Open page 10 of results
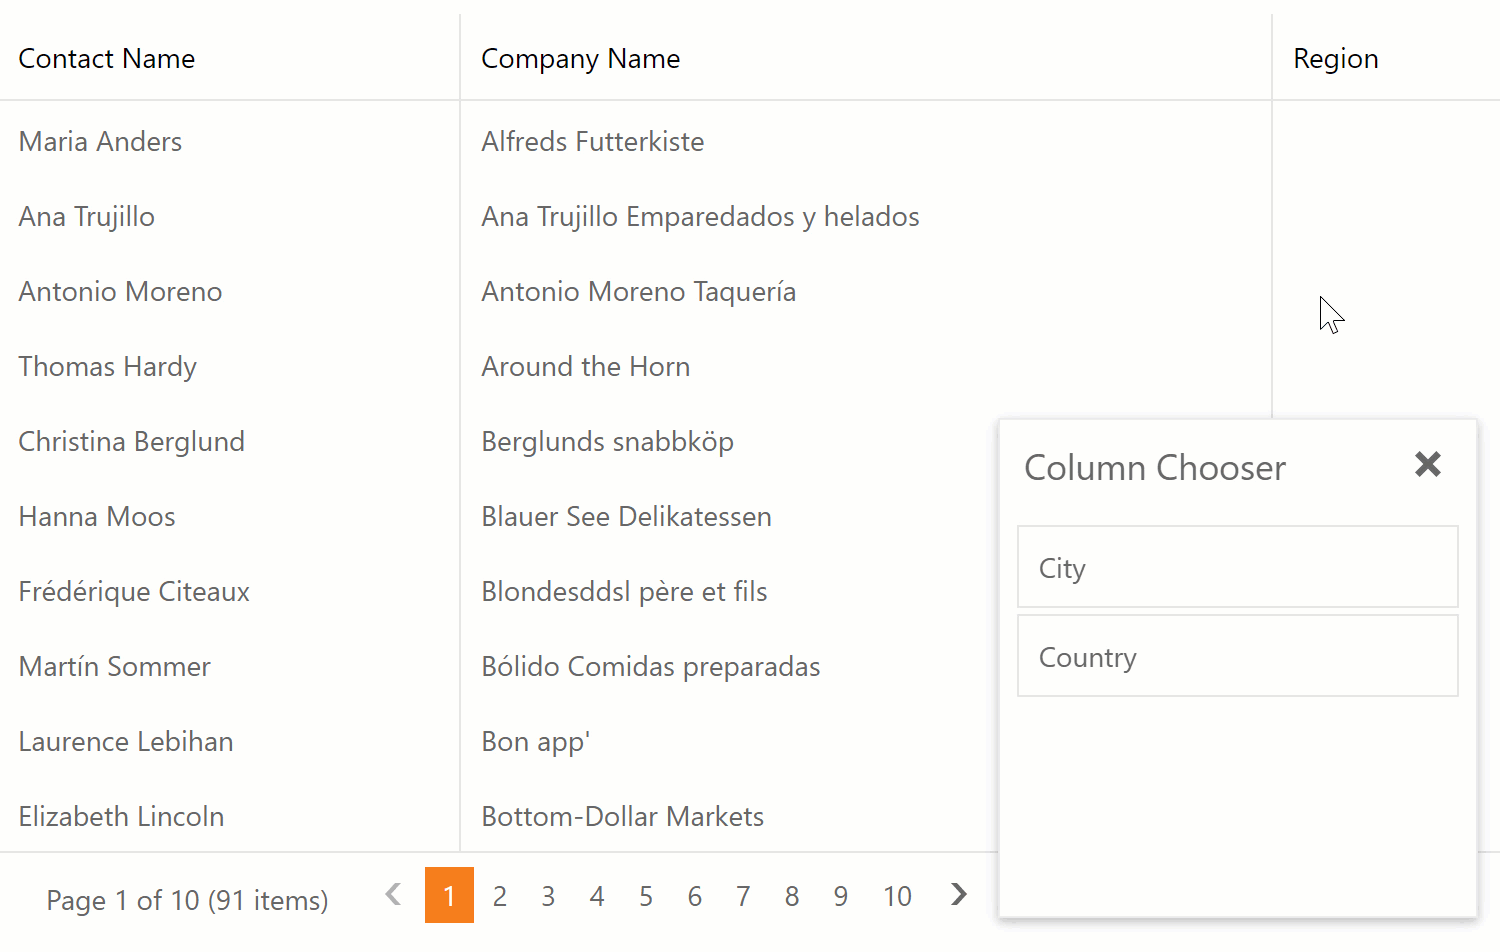The height and width of the screenshot is (952, 1500). pyautogui.click(x=897, y=896)
